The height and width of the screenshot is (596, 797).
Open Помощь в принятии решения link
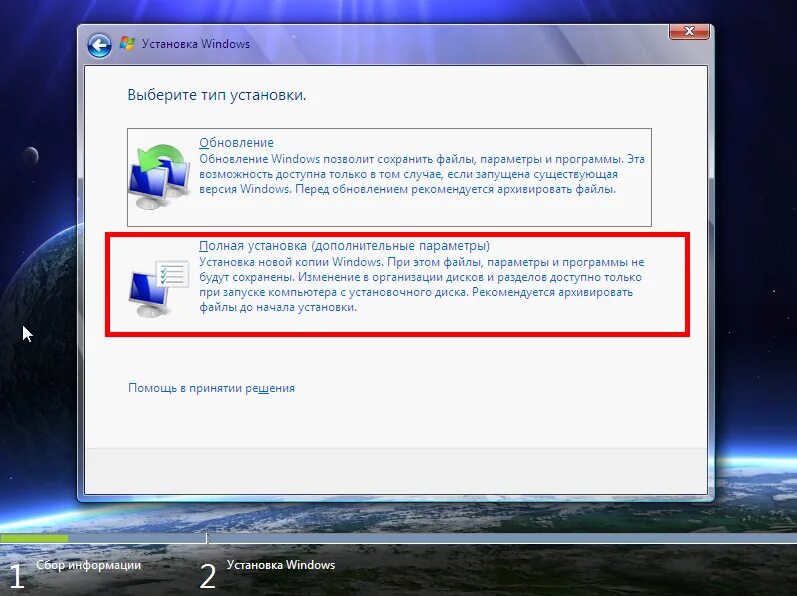211,388
